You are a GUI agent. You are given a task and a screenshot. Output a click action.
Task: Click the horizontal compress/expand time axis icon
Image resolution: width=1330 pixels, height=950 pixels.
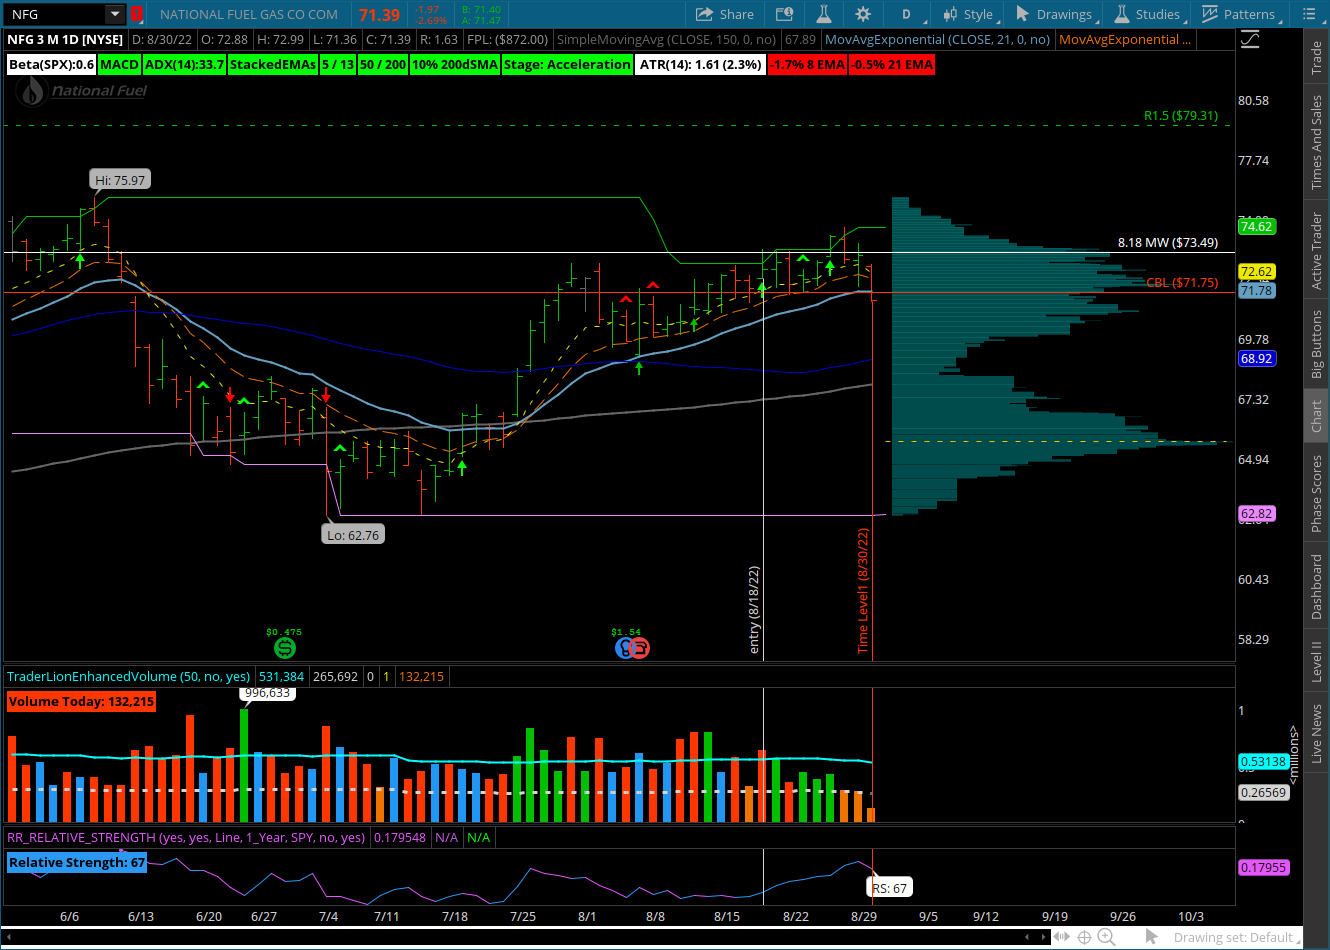pos(1060,937)
